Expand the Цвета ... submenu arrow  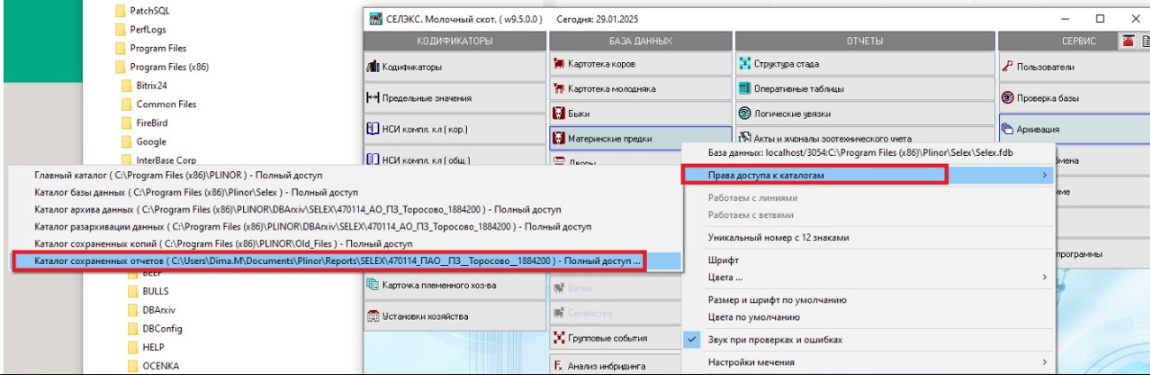click(x=1044, y=277)
